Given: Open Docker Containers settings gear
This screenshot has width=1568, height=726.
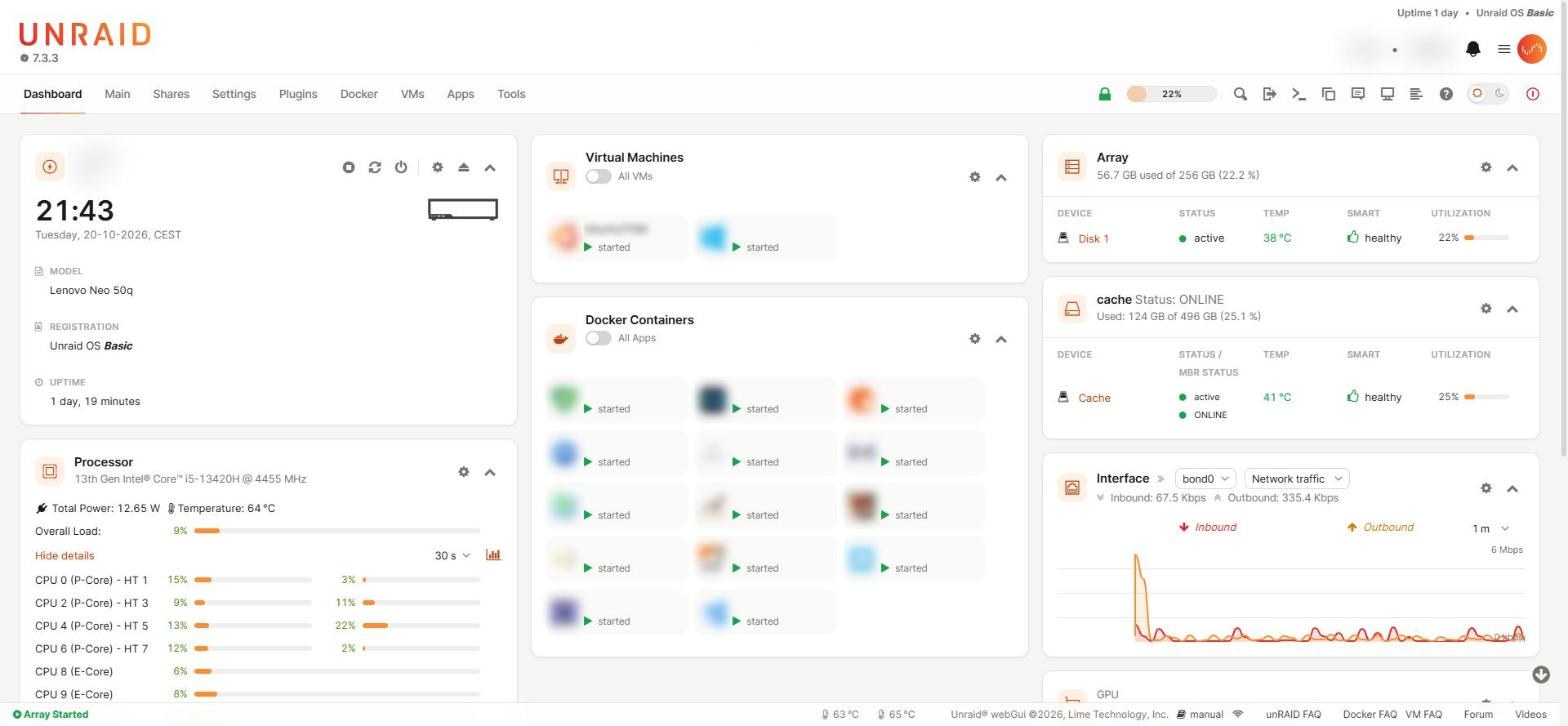Looking at the screenshot, I should coord(974,339).
